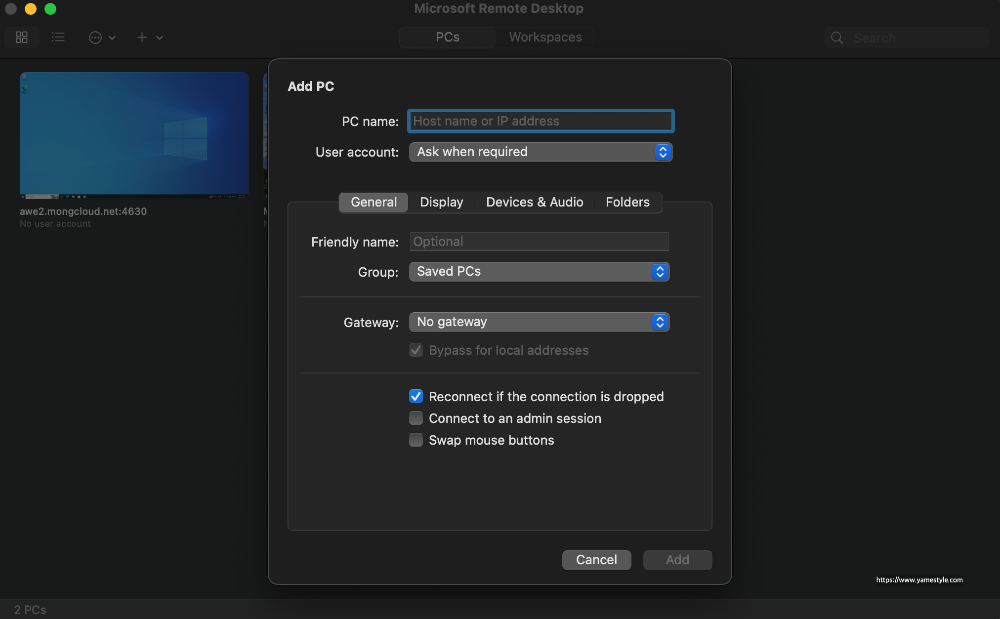Enable Connect to an admin session
Viewport: 1000px width, 619px height.
pos(416,418)
